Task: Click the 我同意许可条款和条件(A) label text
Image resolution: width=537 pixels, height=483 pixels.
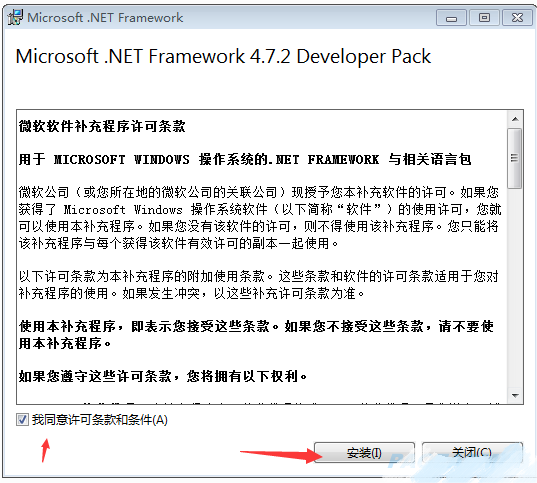Action: pyautogui.click(x=100, y=419)
